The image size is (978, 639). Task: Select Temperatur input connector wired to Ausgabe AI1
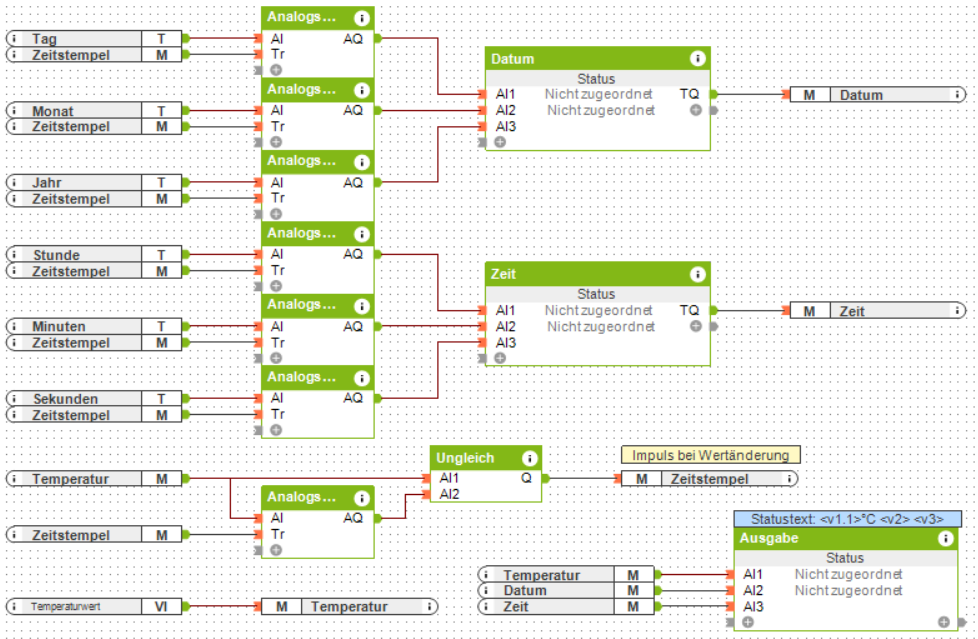point(566,574)
